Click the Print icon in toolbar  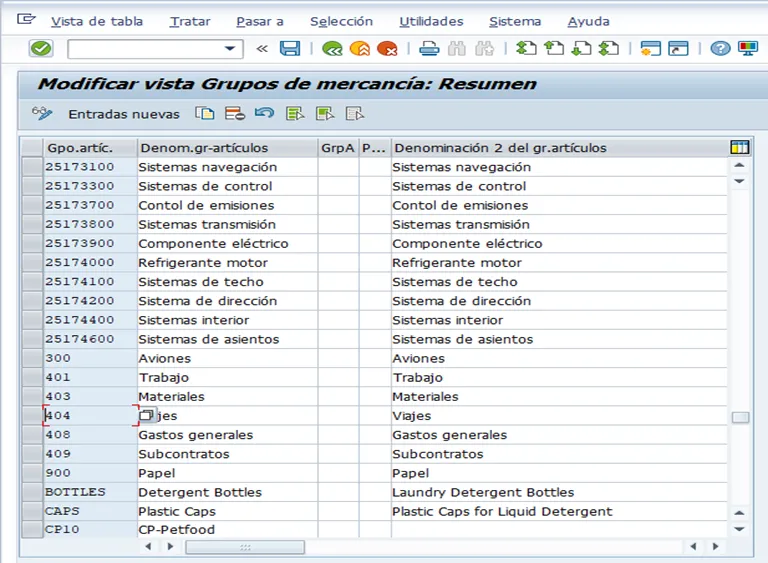coord(429,48)
